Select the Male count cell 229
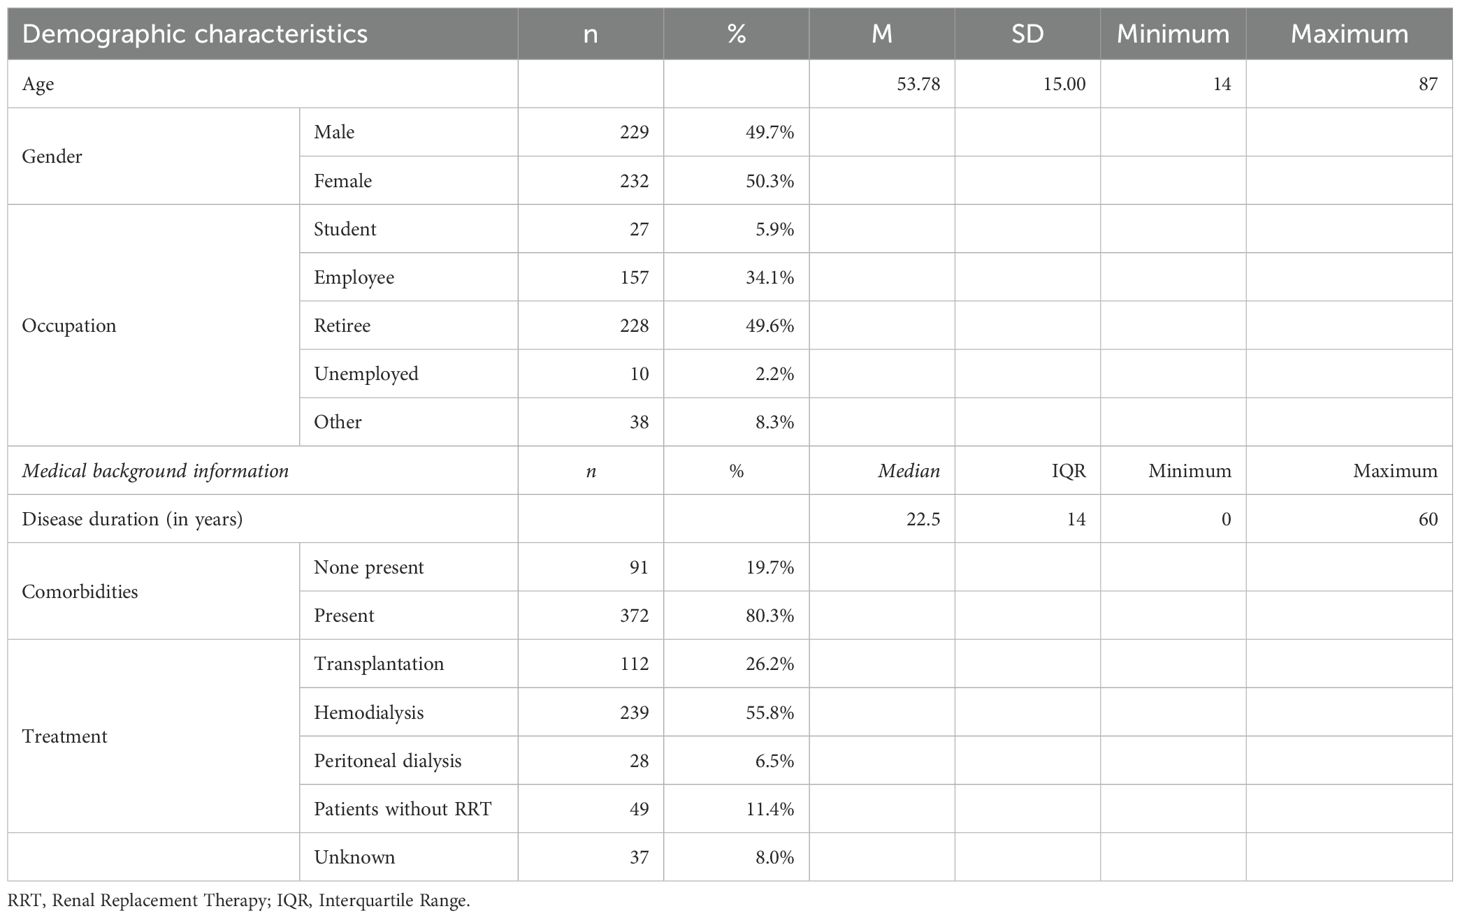Image resolution: width=1460 pixels, height=918 pixels. click(x=634, y=132)
